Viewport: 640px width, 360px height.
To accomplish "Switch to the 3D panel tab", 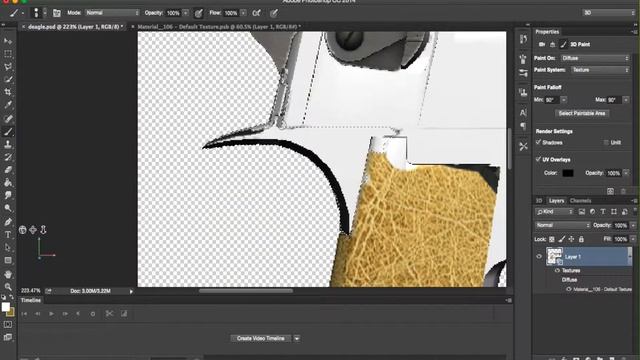I will pyautogui.click(x=539, y=201).
